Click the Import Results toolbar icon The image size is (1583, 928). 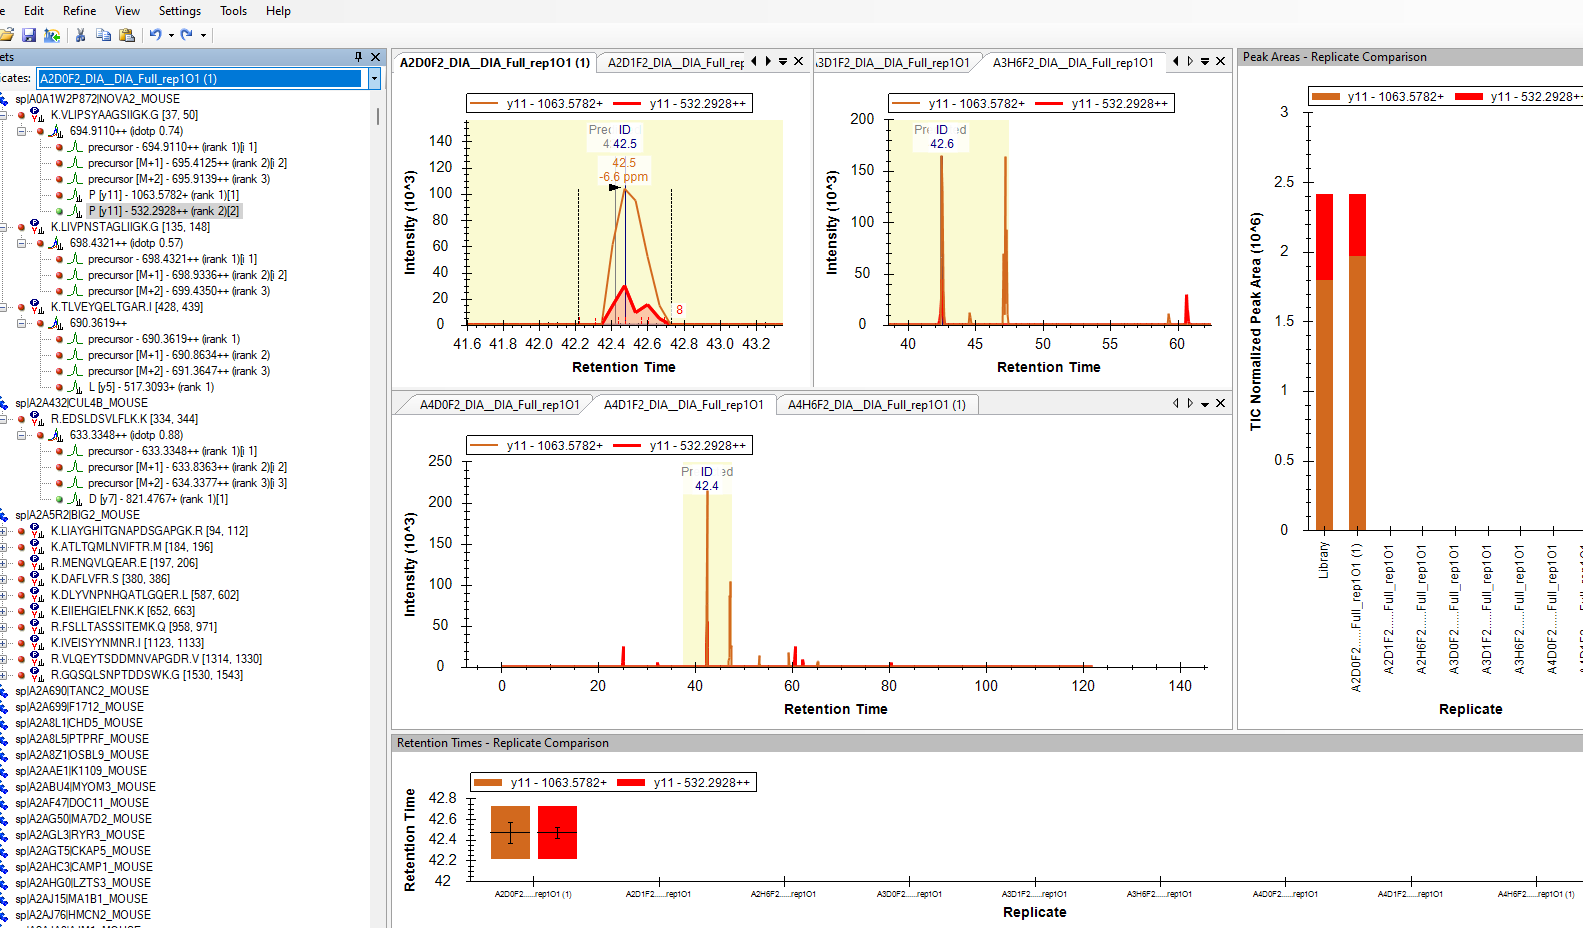click(52, 35)
